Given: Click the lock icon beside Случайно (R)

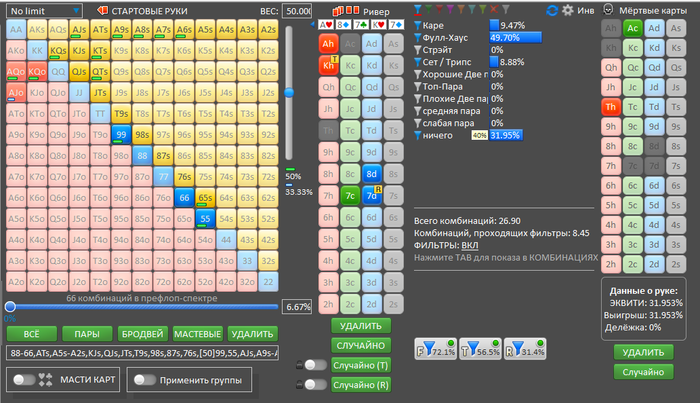Looking at the screenshot, I should [x=300, y=384].
